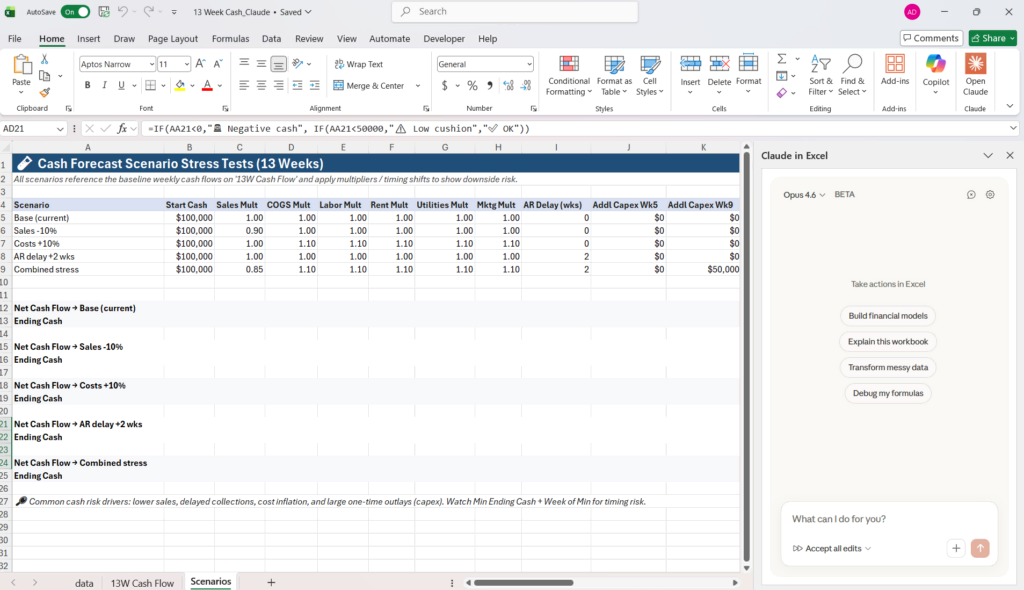The width and height of the screenshot is (1024, 590).
Task: Click the Delete cells icon
Action: point(719,65)
